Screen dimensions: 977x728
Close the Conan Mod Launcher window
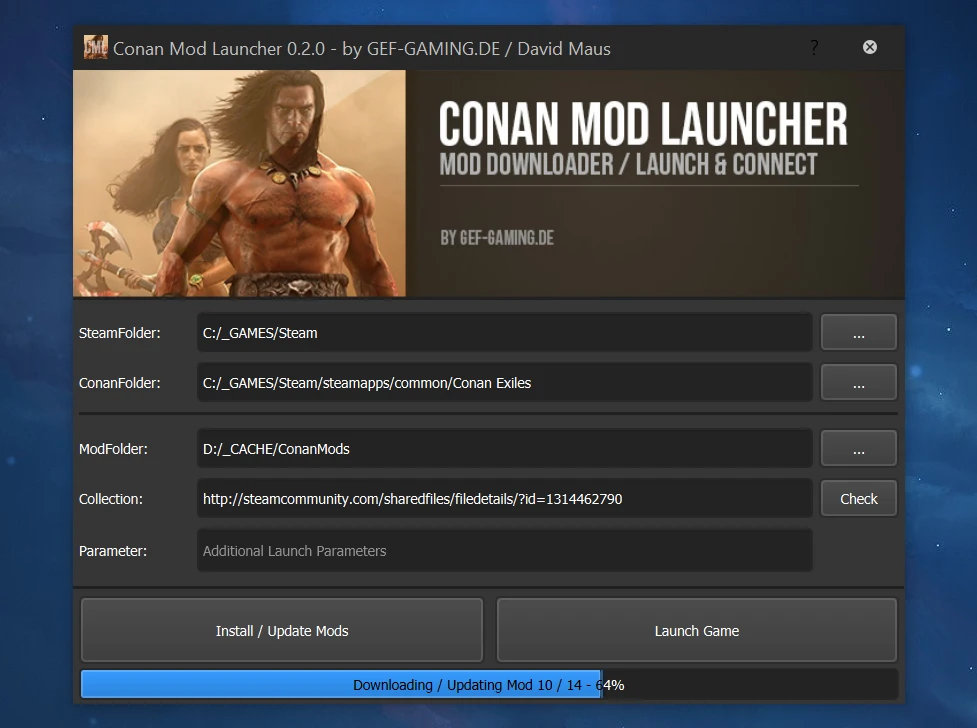870,47
